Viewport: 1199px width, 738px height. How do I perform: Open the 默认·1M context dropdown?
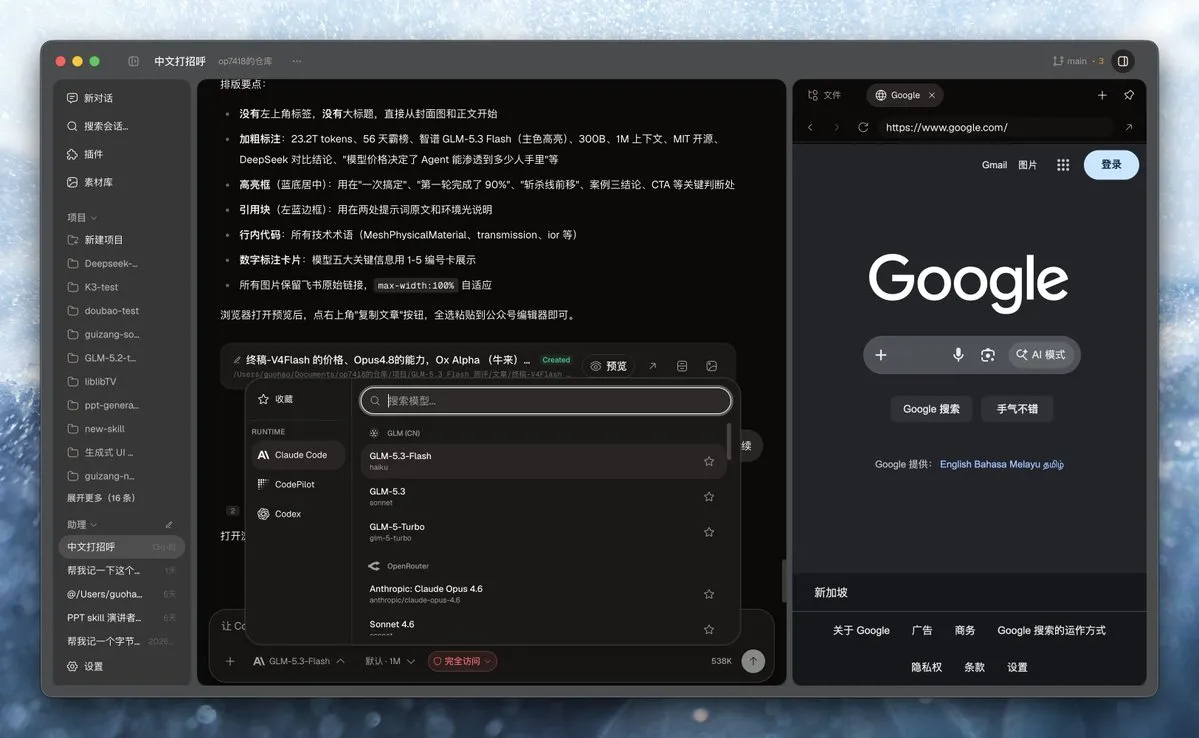click(x=390, y=662)
